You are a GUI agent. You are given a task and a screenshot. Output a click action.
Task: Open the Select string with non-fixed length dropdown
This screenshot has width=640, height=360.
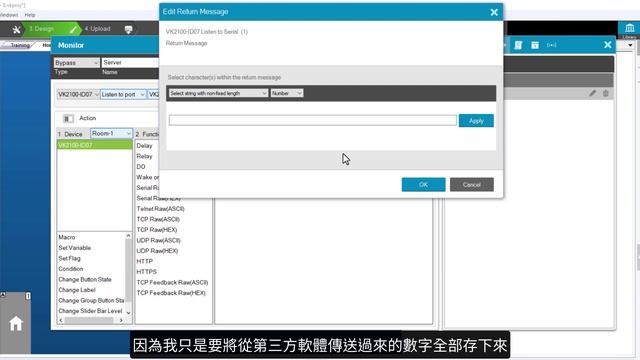click(218, 93)
